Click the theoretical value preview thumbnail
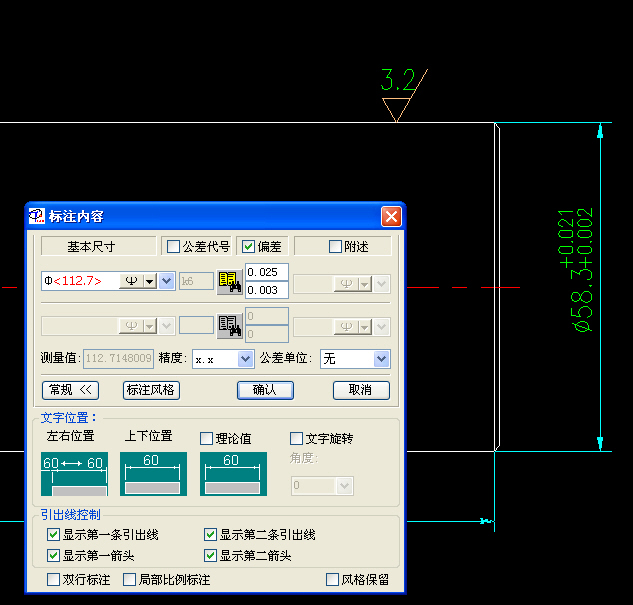 233,474
